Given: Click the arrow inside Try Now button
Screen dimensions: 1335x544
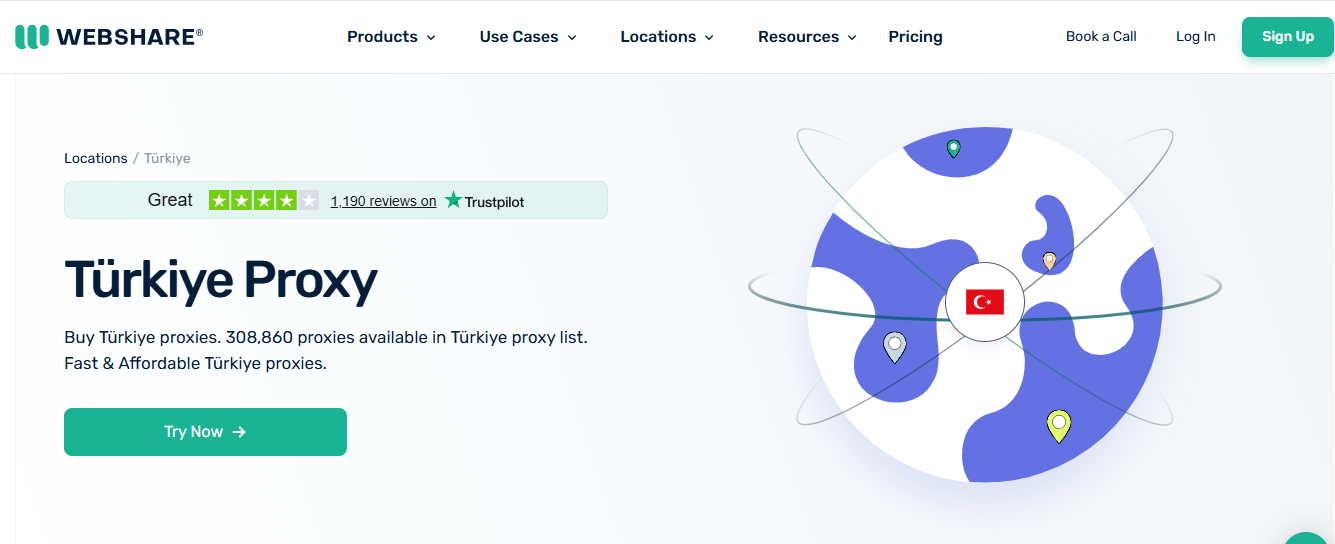Looking at the screenshot, I should coord(239,432).
